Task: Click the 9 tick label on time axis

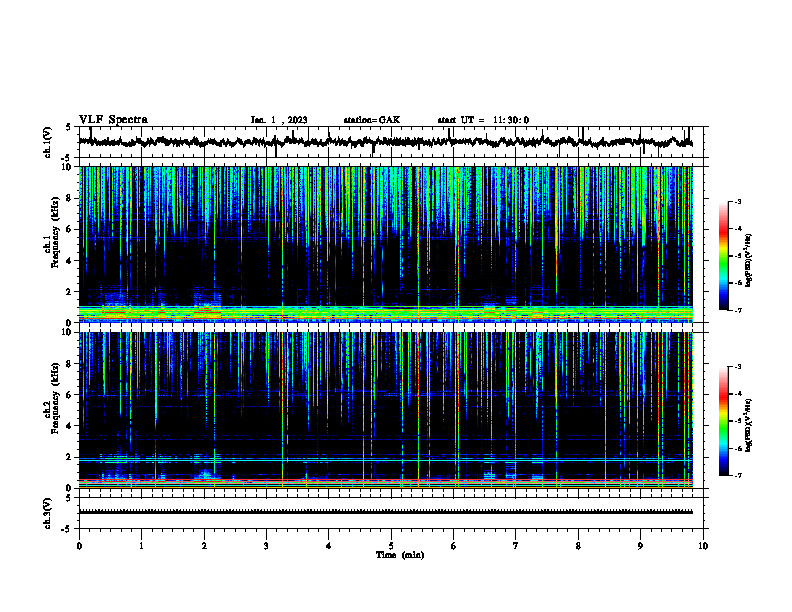Action: (640, 546)
